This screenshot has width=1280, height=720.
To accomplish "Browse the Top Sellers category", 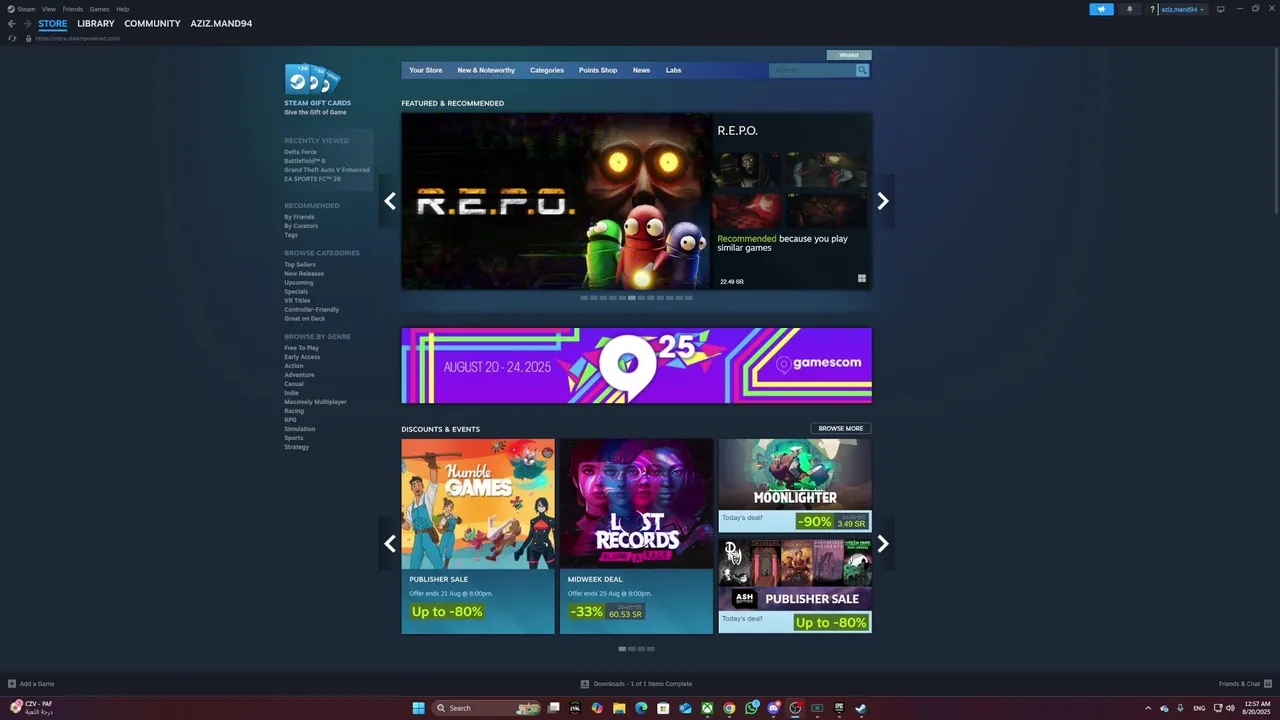I will 300,264.
